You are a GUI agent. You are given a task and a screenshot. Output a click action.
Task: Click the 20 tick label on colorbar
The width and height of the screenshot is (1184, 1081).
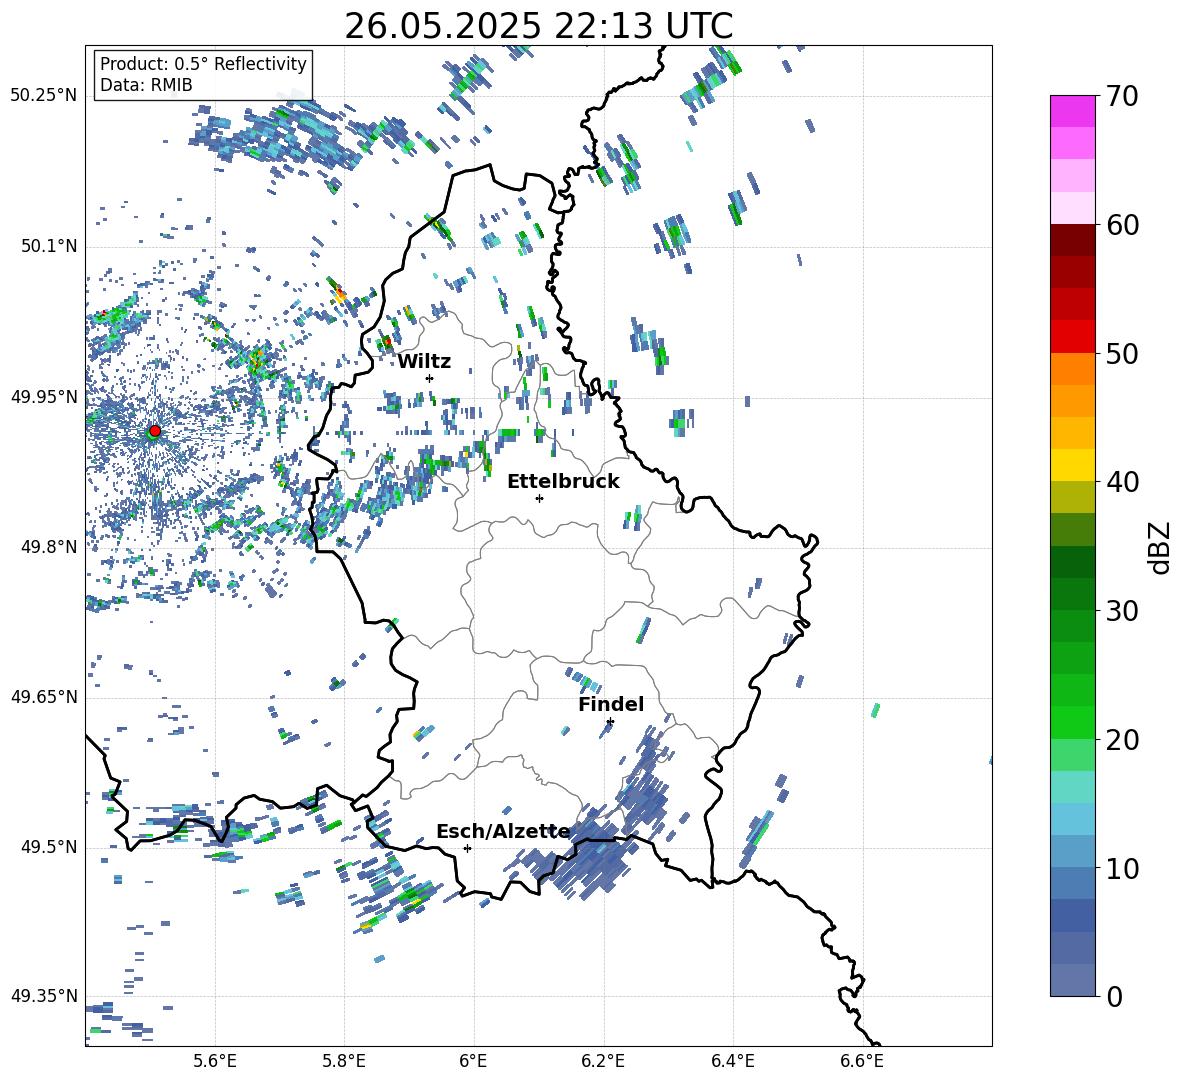(x=1122, y=739)
